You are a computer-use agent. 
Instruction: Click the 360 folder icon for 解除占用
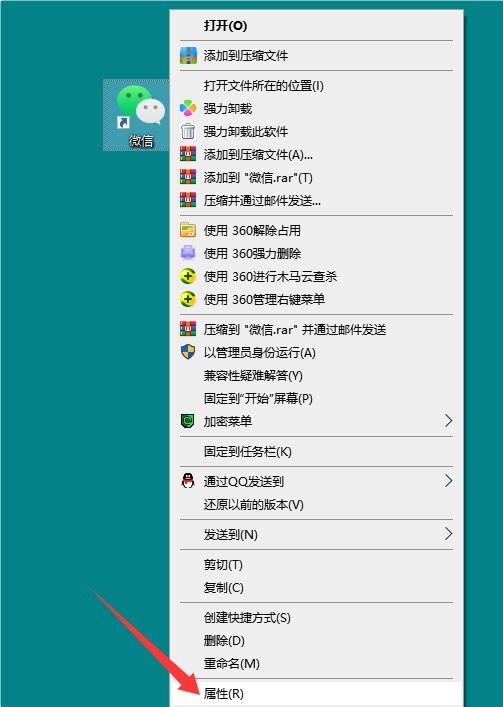point(188,230)
